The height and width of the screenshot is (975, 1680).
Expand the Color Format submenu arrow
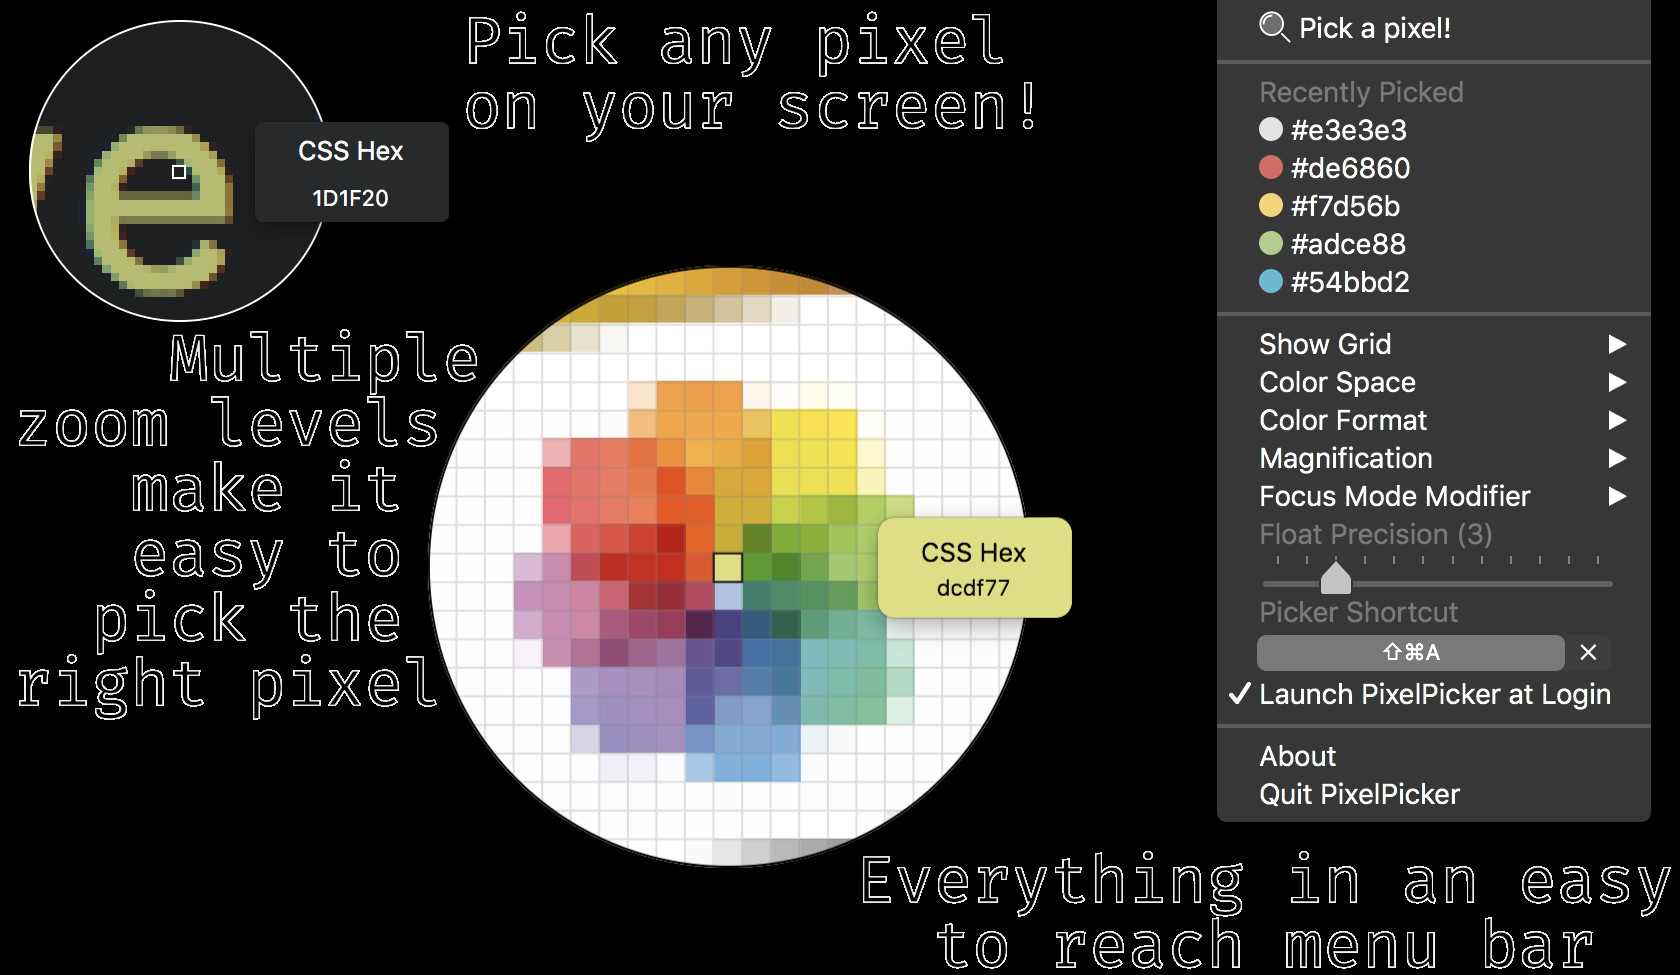click(x=1617, y=420)
